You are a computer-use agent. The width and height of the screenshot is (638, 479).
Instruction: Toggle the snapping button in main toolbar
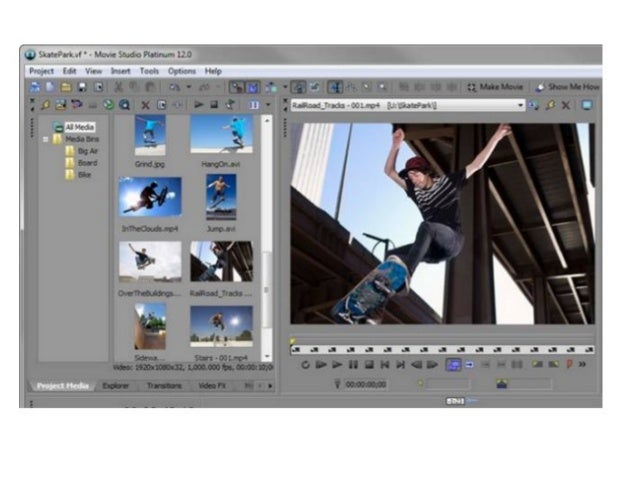pyautogui.click(x=237, y=88)
